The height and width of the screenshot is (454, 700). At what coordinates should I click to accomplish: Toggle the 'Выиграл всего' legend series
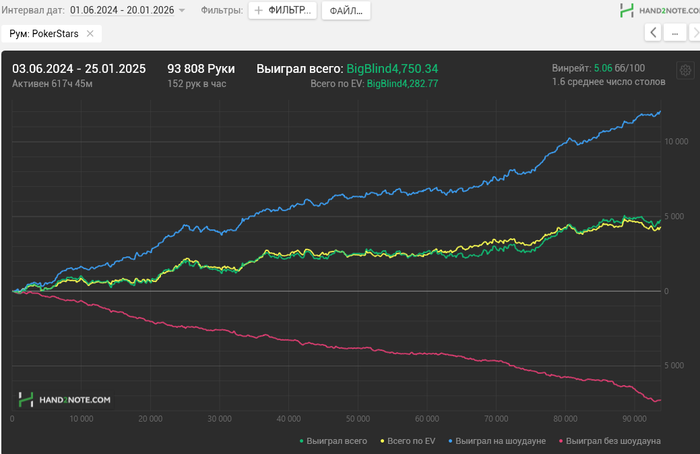pyautogui.click(x=333, y=441)
